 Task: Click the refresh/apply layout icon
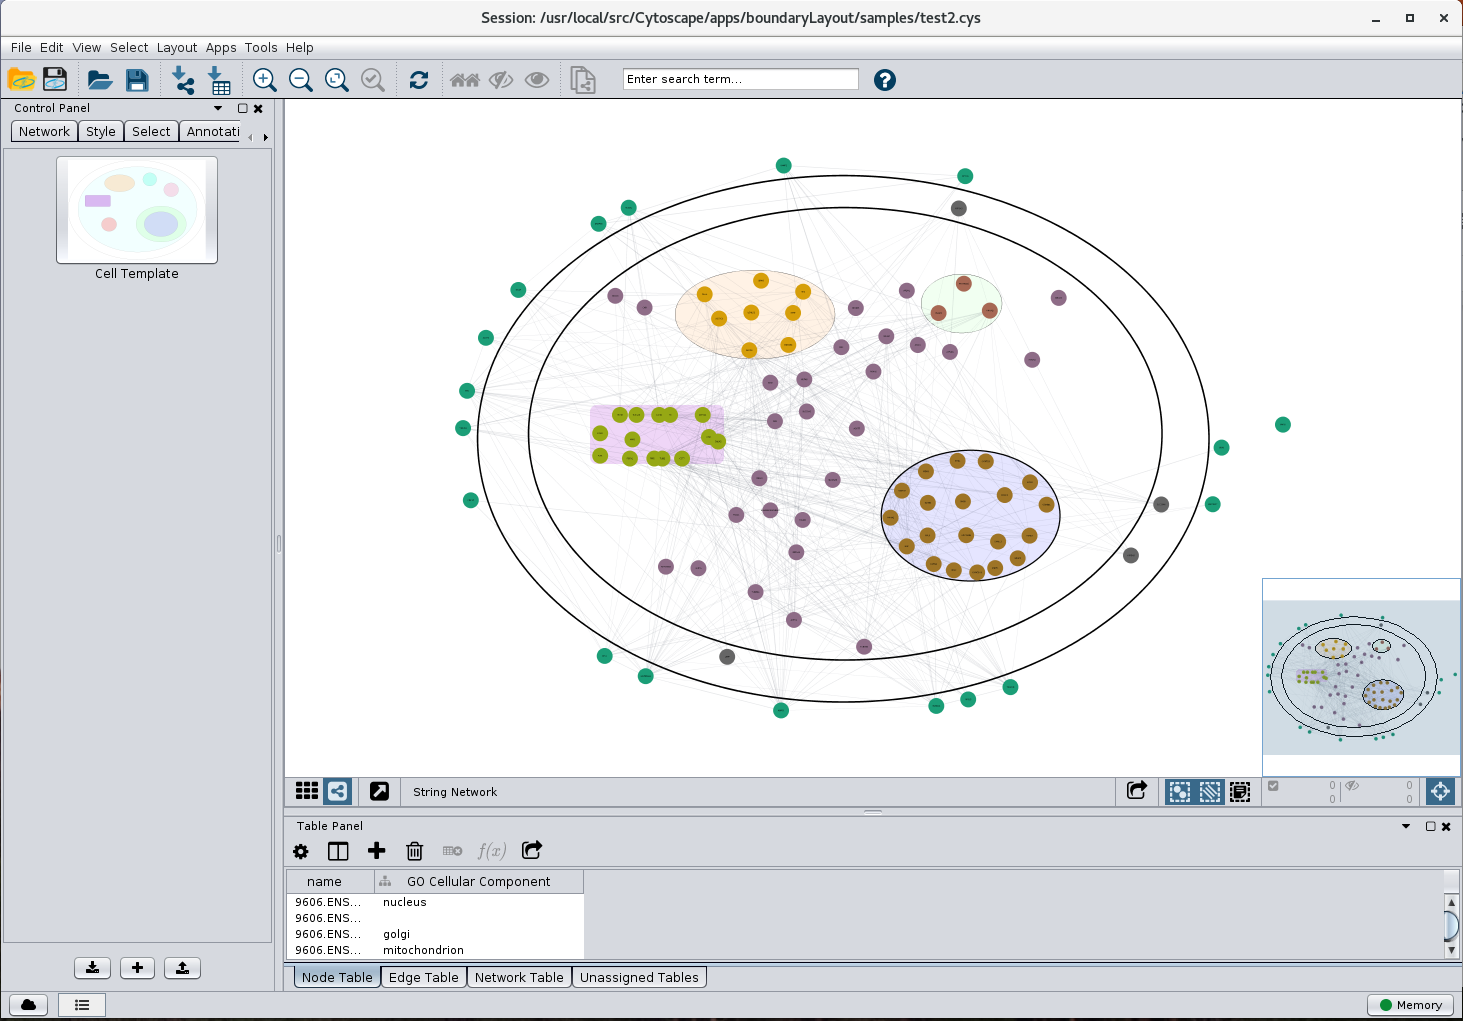pyautogui.click(x=419, y=80)
